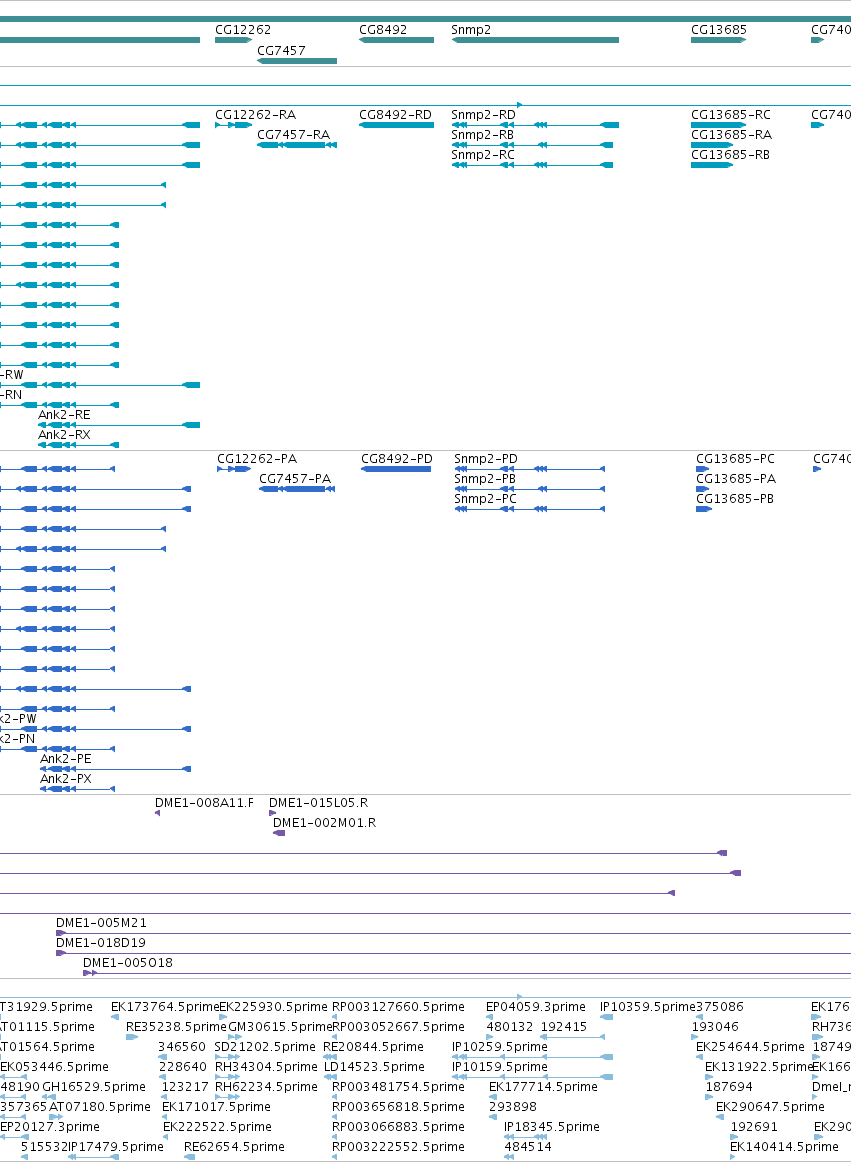Click the DME1-008A11.F BAC end label
The width and height of the screenshot is (851, 1162).
(x=205, y=803)
